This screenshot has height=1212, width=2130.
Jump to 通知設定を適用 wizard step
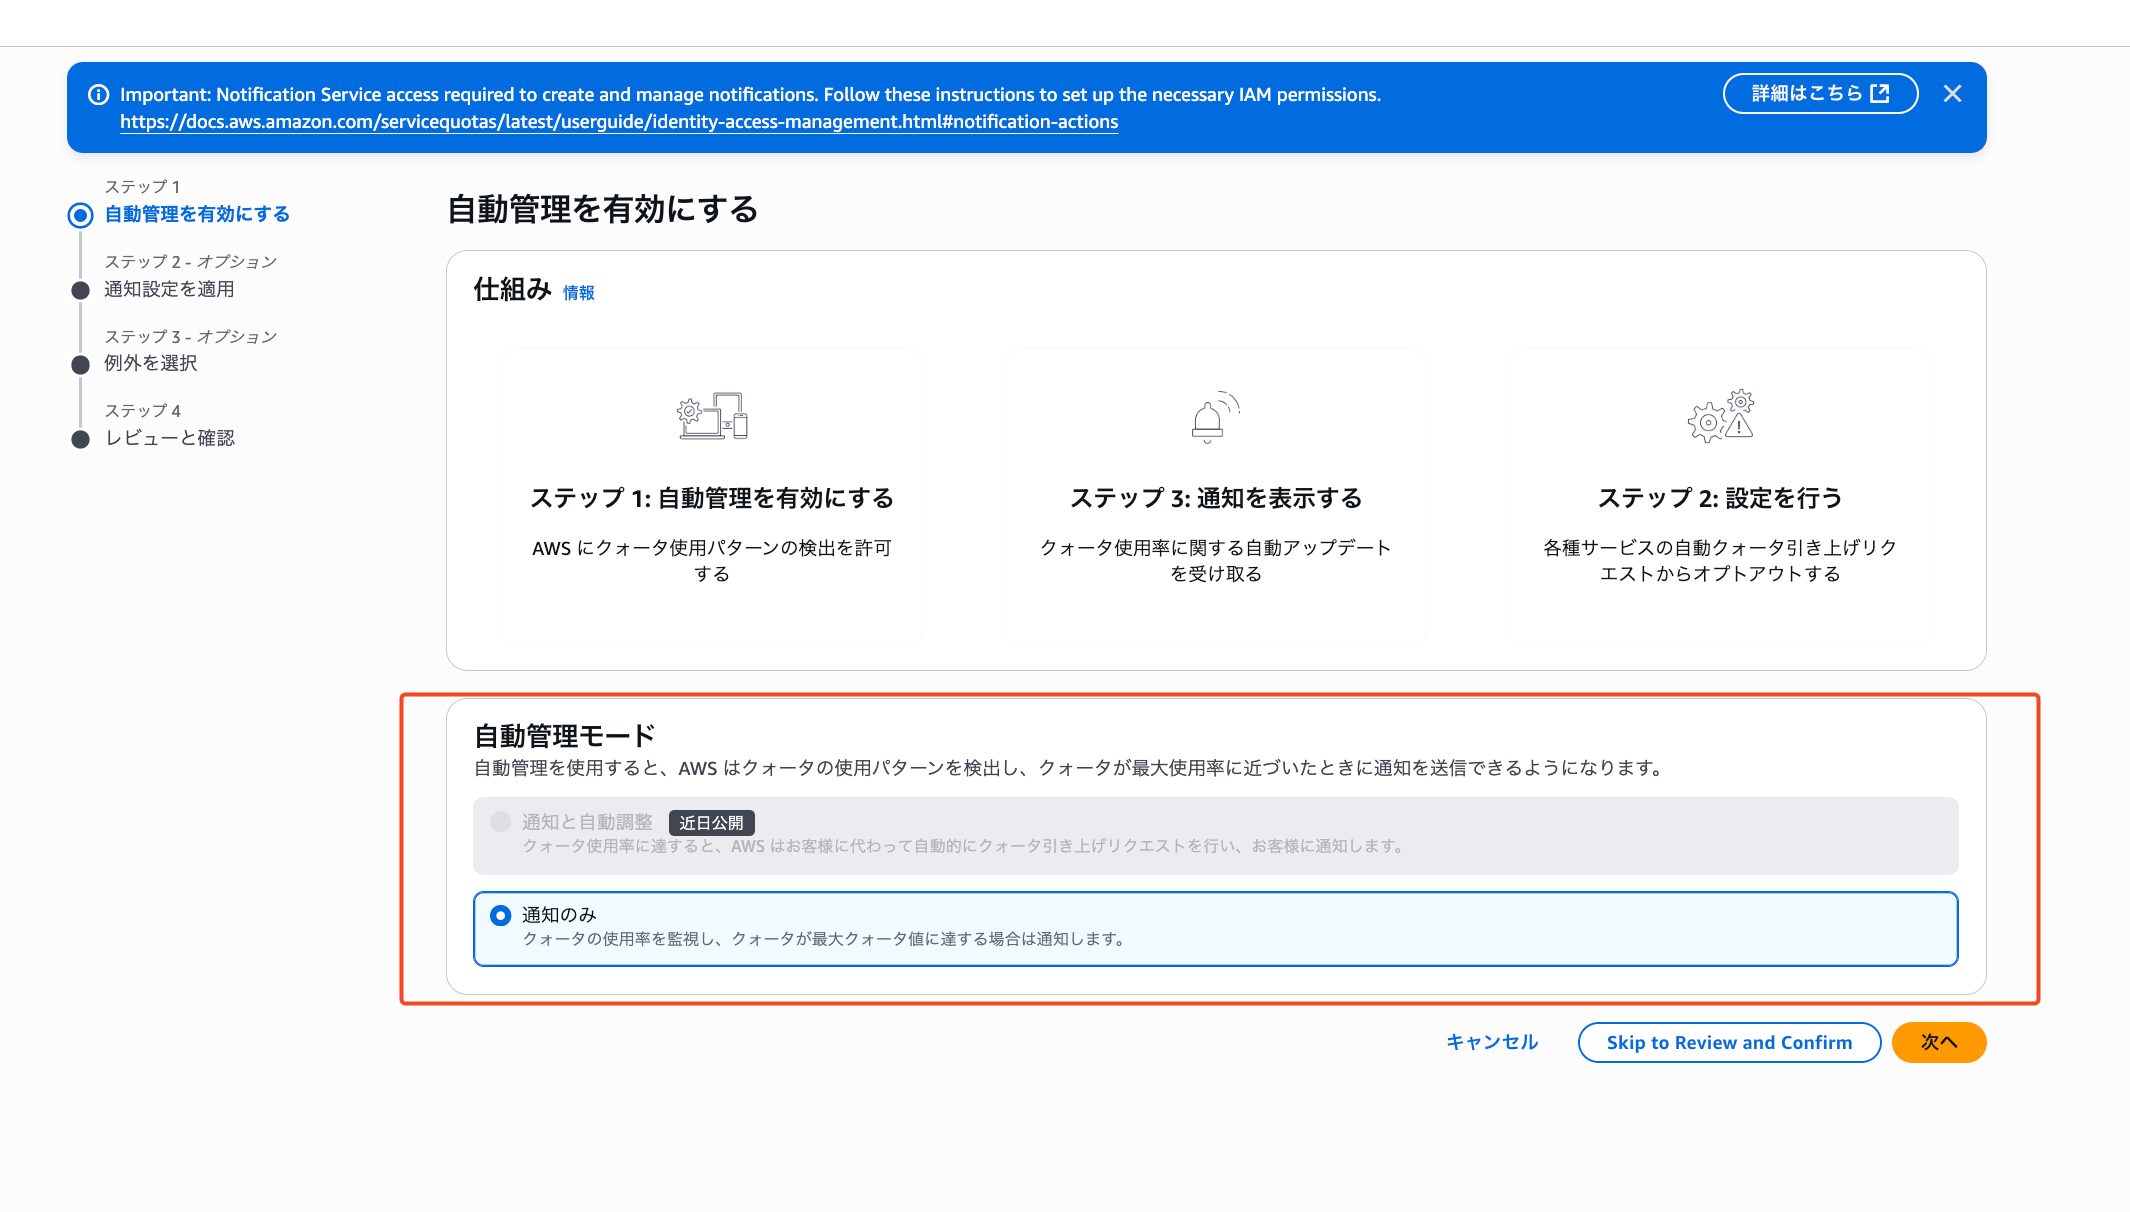pos(169,289)
